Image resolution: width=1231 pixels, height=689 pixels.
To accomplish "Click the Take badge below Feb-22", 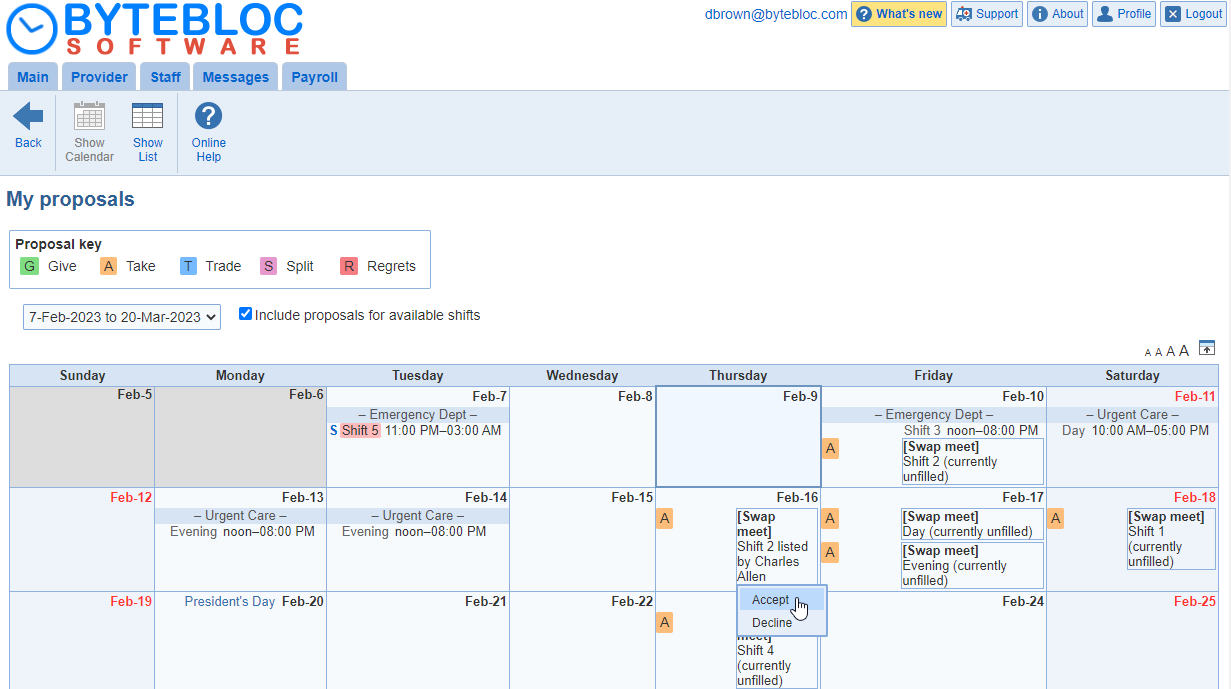I will point(664,622).
